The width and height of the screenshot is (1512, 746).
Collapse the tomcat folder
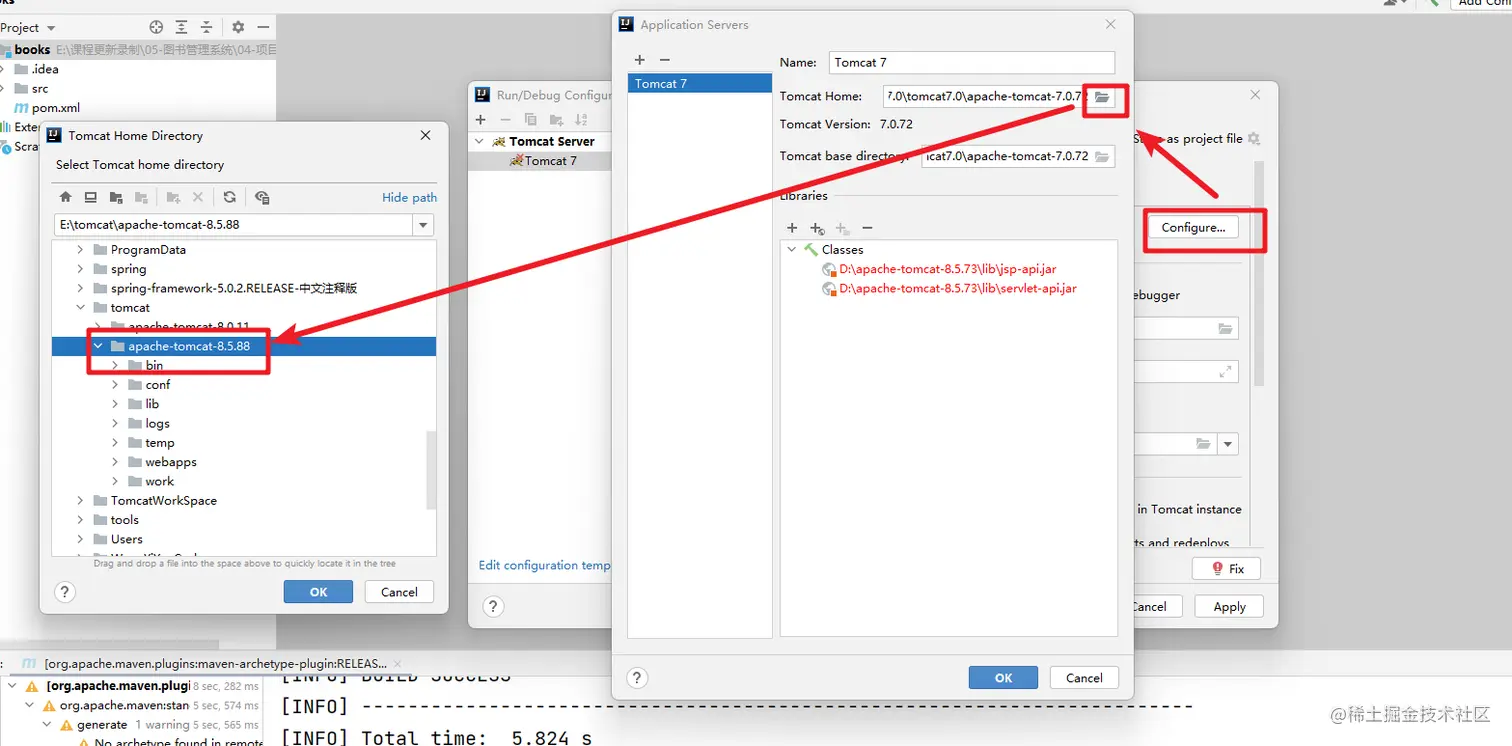pyautogui.click(x=80, y=308)
